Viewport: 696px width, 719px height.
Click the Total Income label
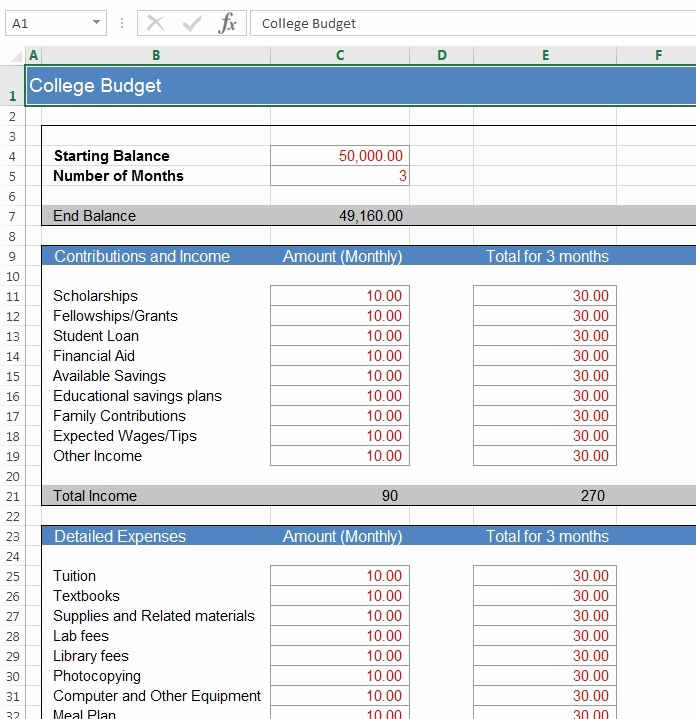(95, 496)
